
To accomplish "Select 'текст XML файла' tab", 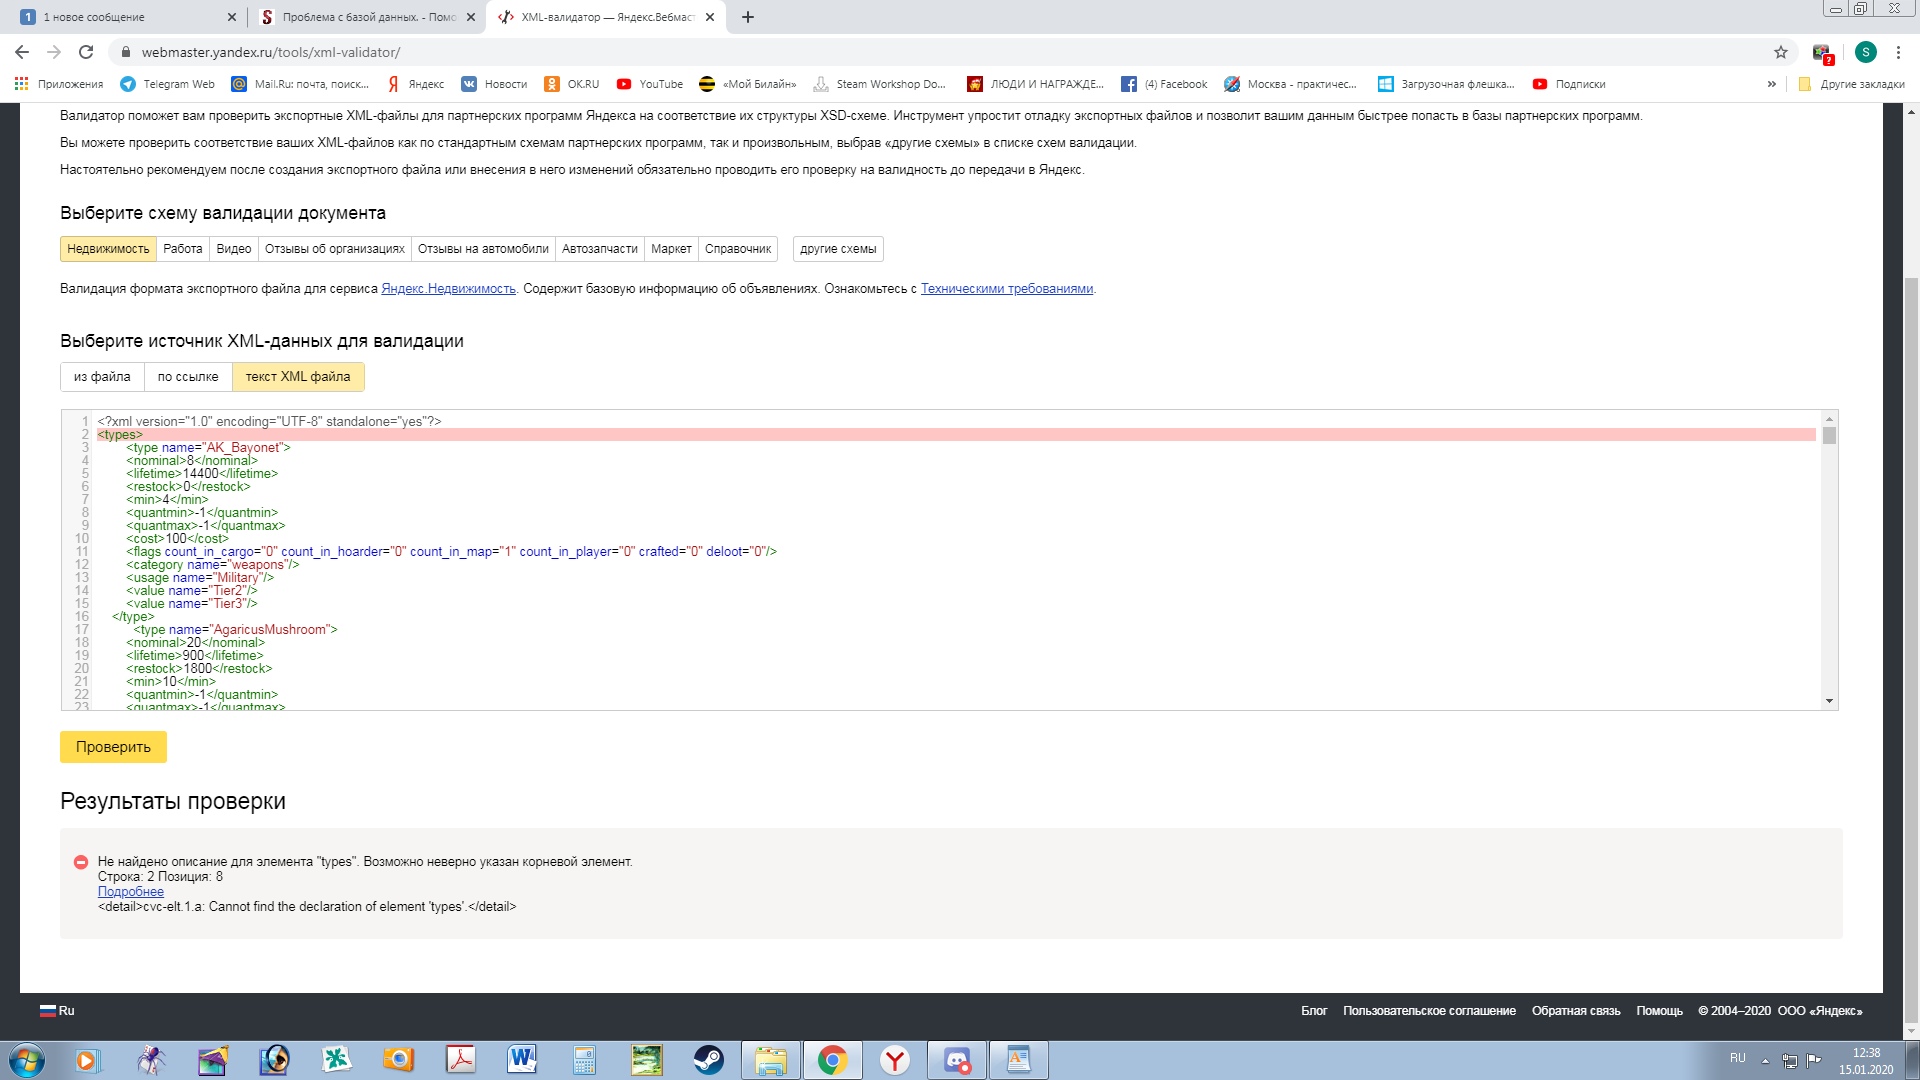I will (x=298, y=377).
